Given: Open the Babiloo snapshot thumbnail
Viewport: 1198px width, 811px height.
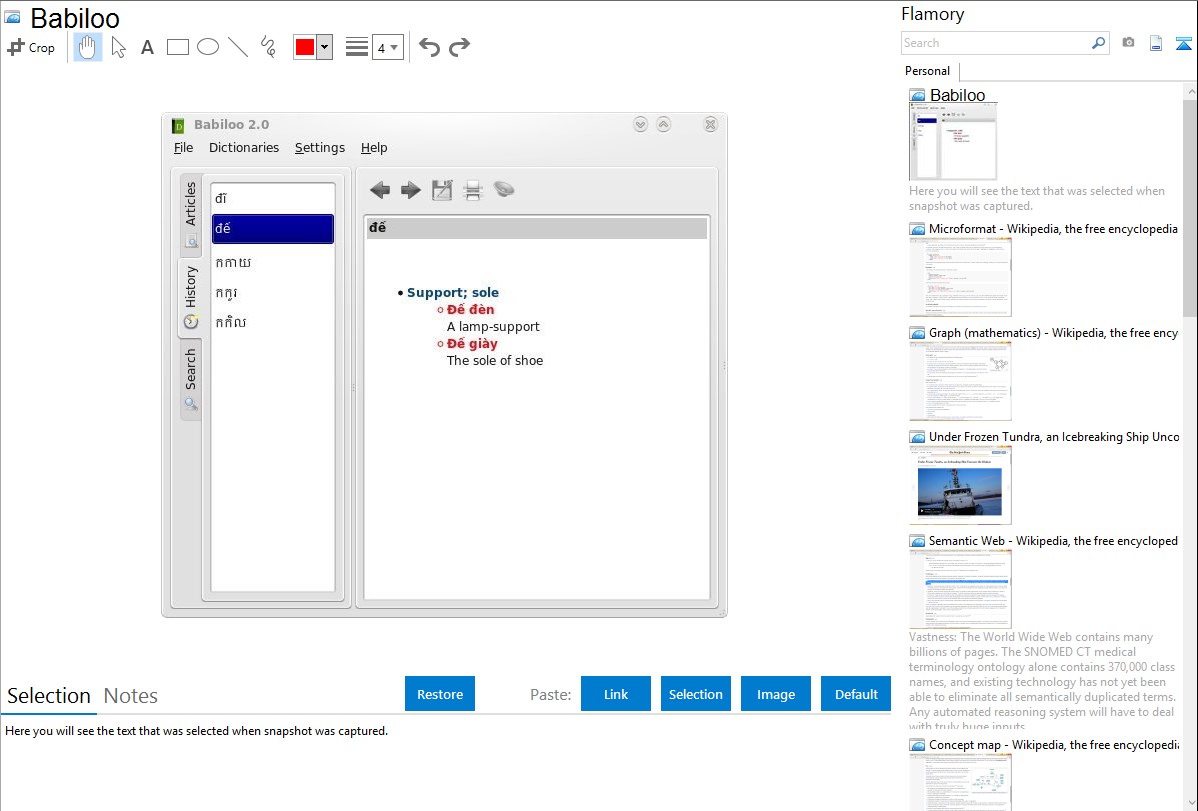Looking at the screenshot, I should 953,141.
